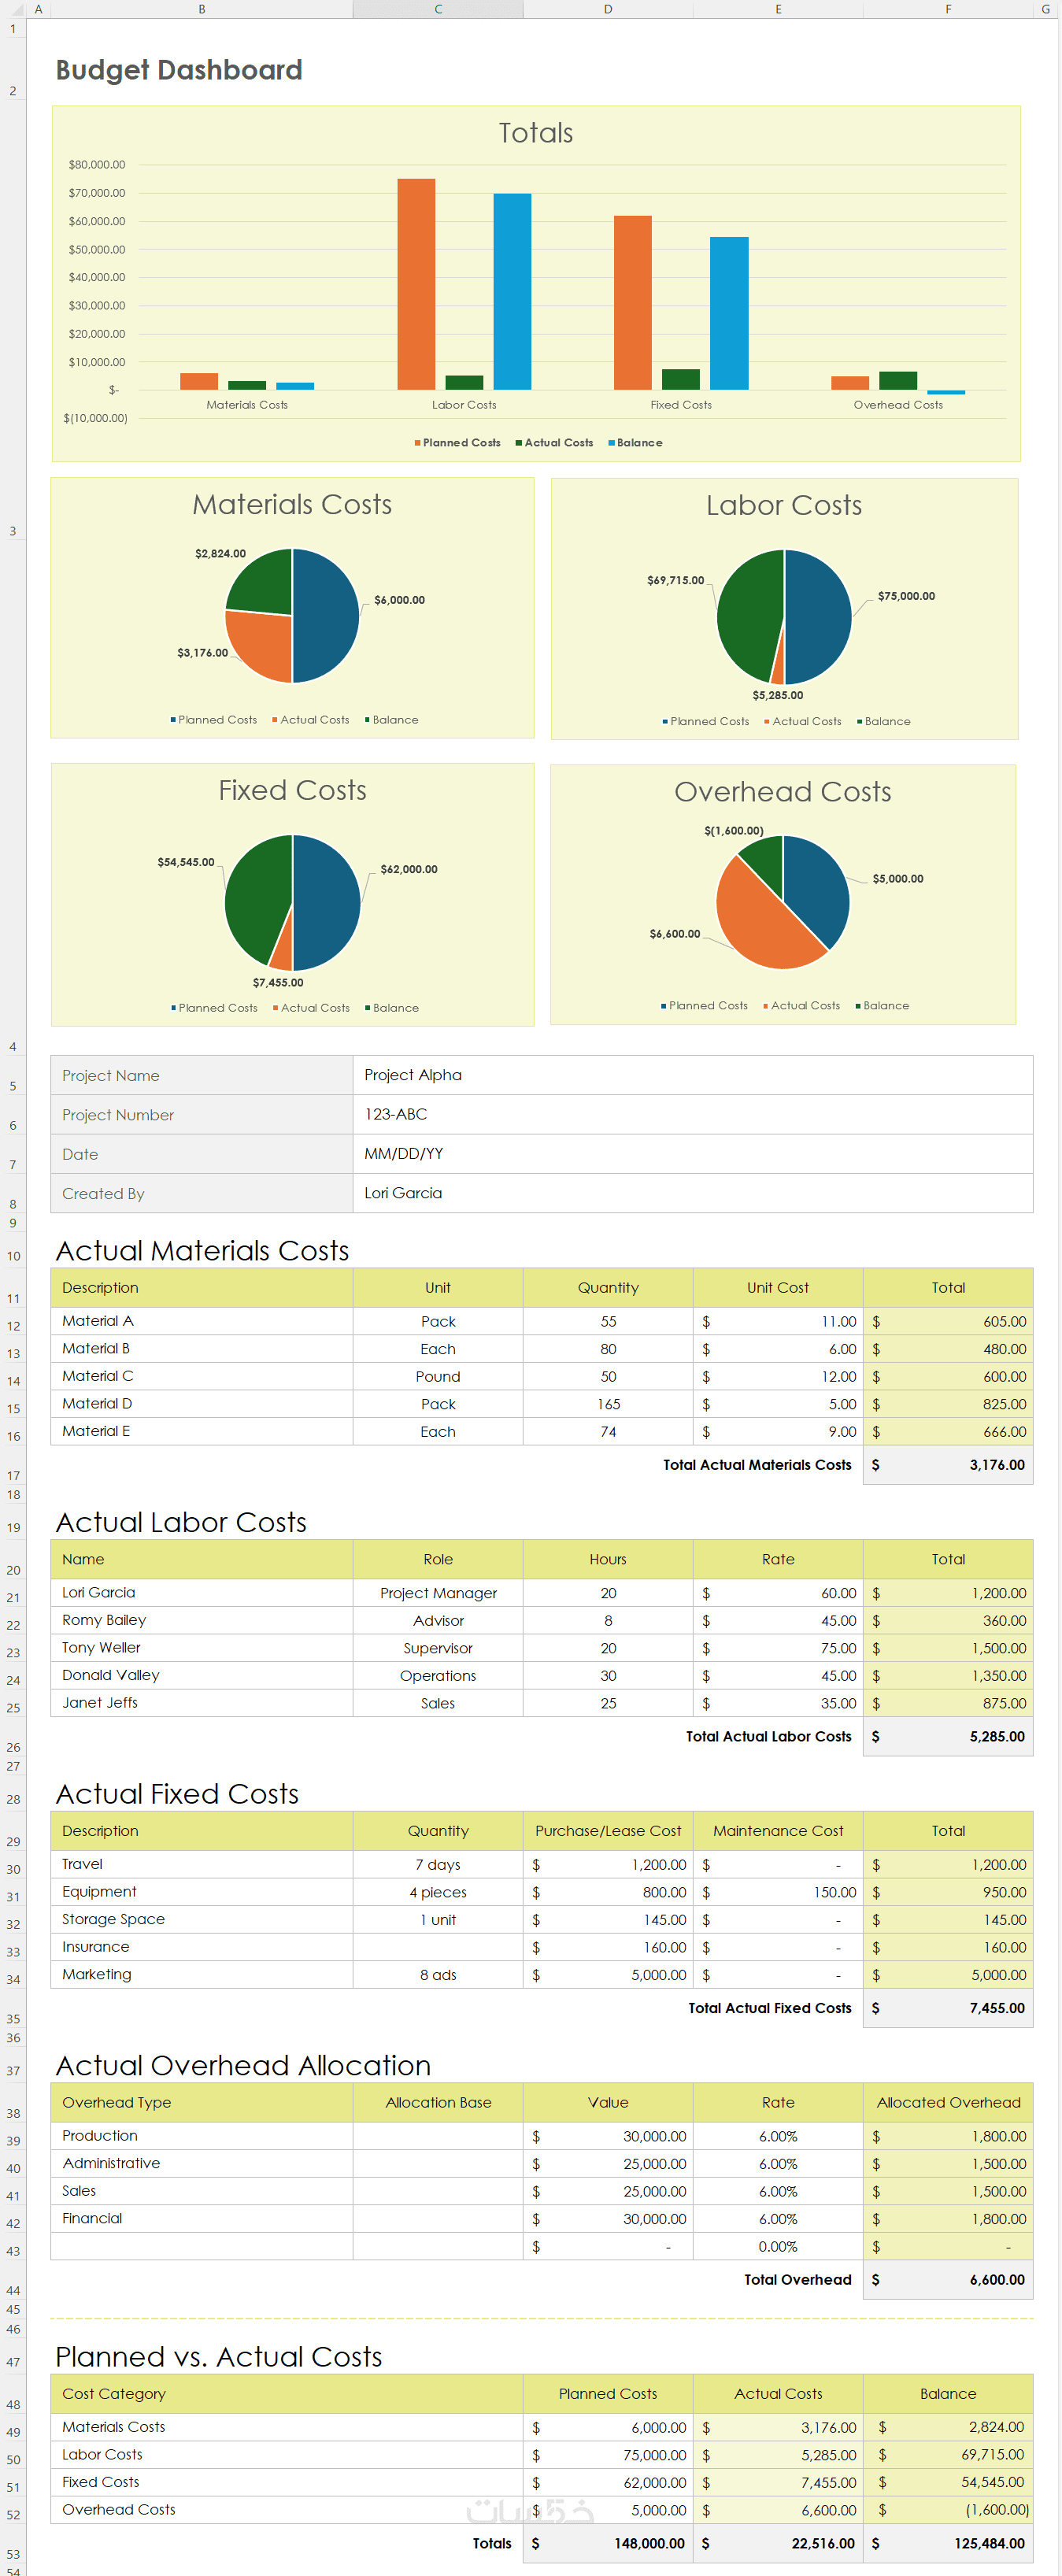Select the Project Manager role cell
The width and height of the screenshot is (1062, 2576).
pos(438,1593)
